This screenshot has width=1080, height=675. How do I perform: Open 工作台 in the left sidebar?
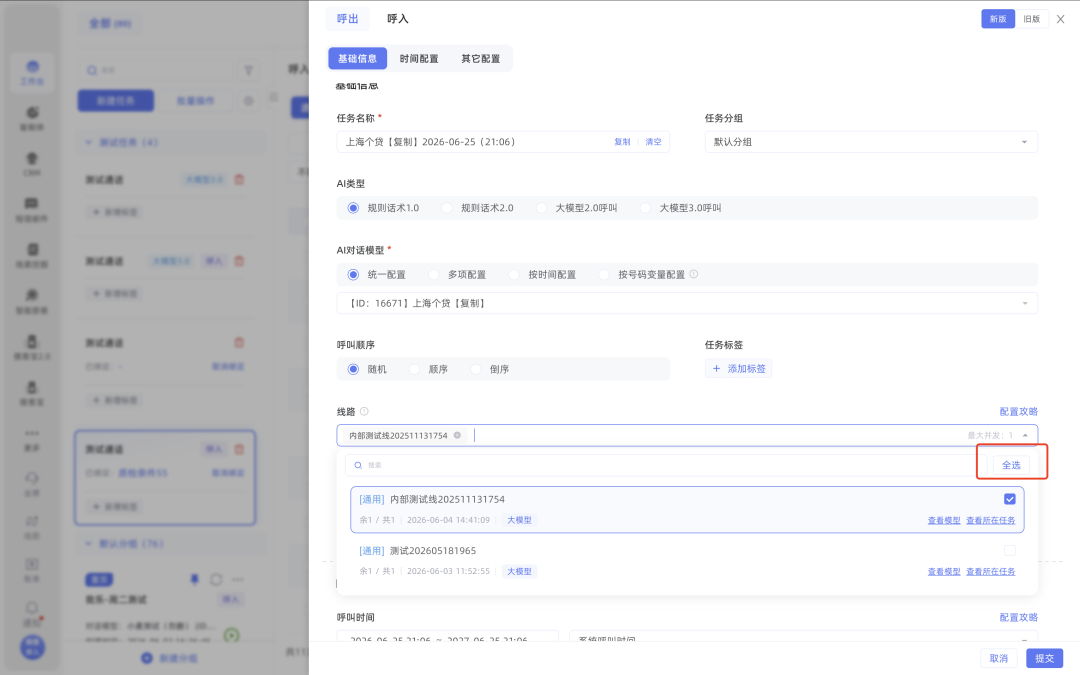tap(32, 73)
